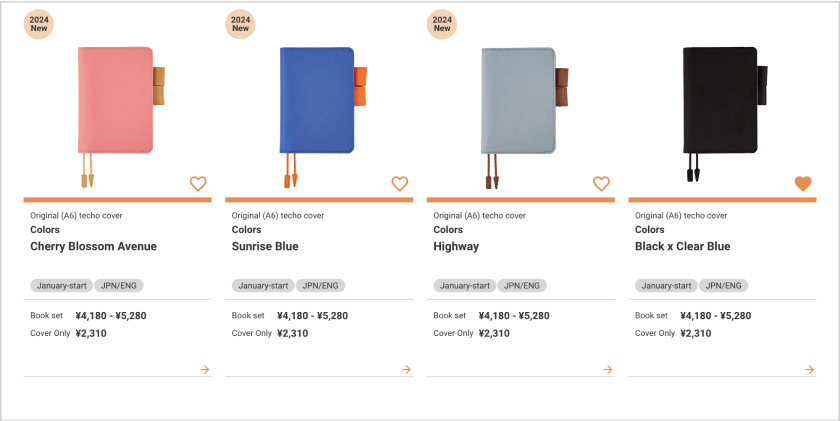Screen dimensions: 840x421
Task: Open the Highway product title
Action: coord(456,246)
